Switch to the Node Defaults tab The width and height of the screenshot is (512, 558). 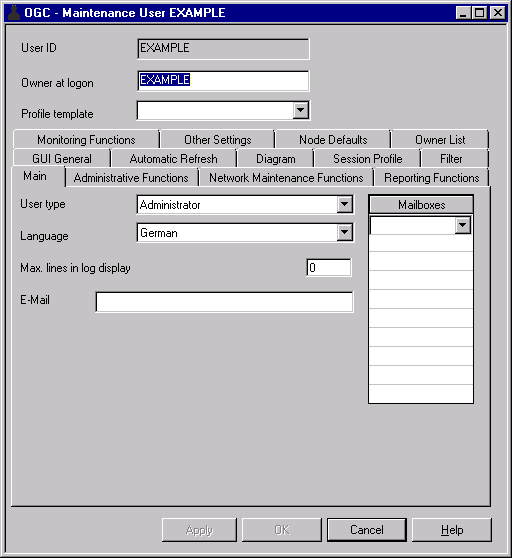[x=333, y=140]
